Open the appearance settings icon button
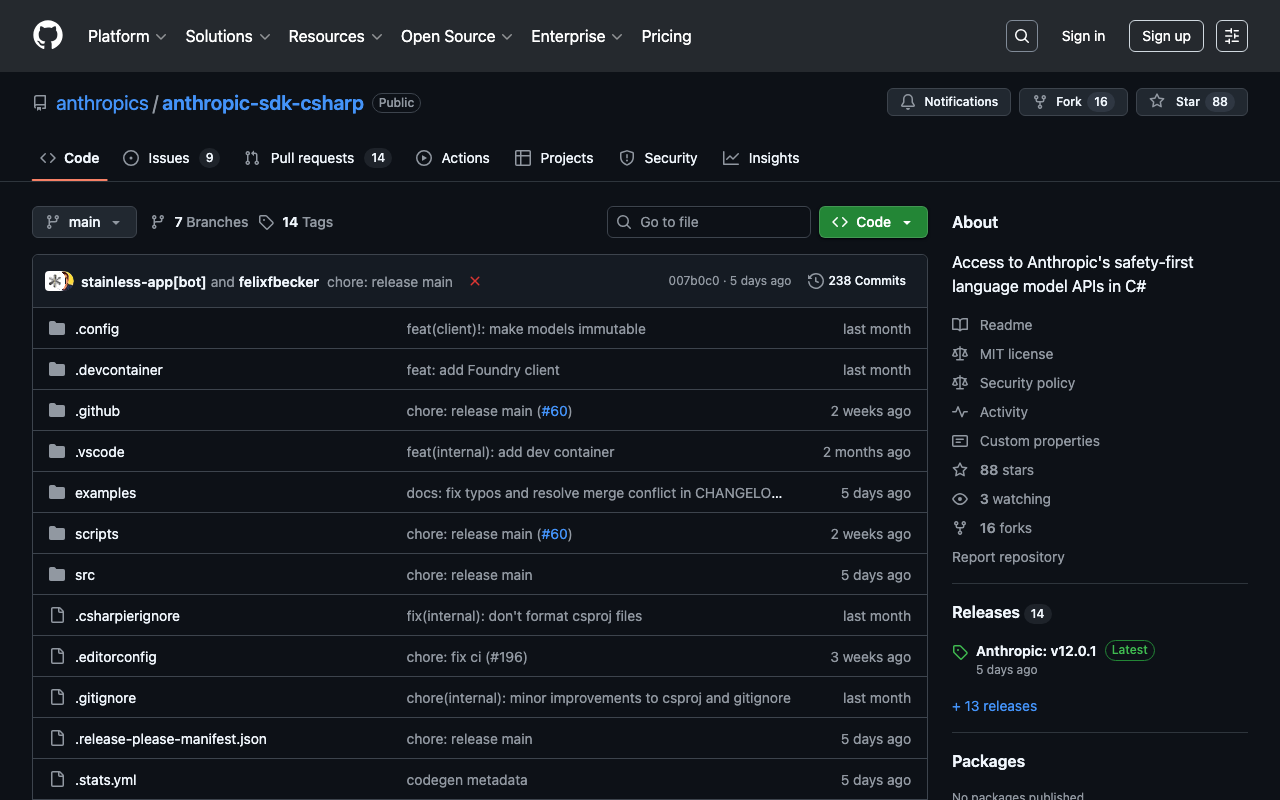 tap(1232, 36)
